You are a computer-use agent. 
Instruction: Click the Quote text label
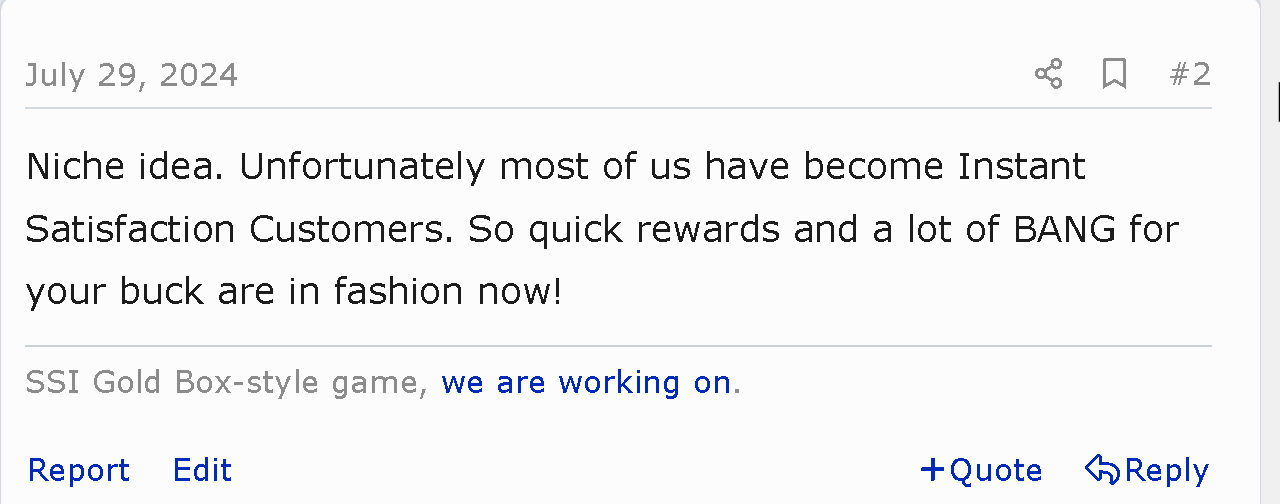(x=995, y=470)
